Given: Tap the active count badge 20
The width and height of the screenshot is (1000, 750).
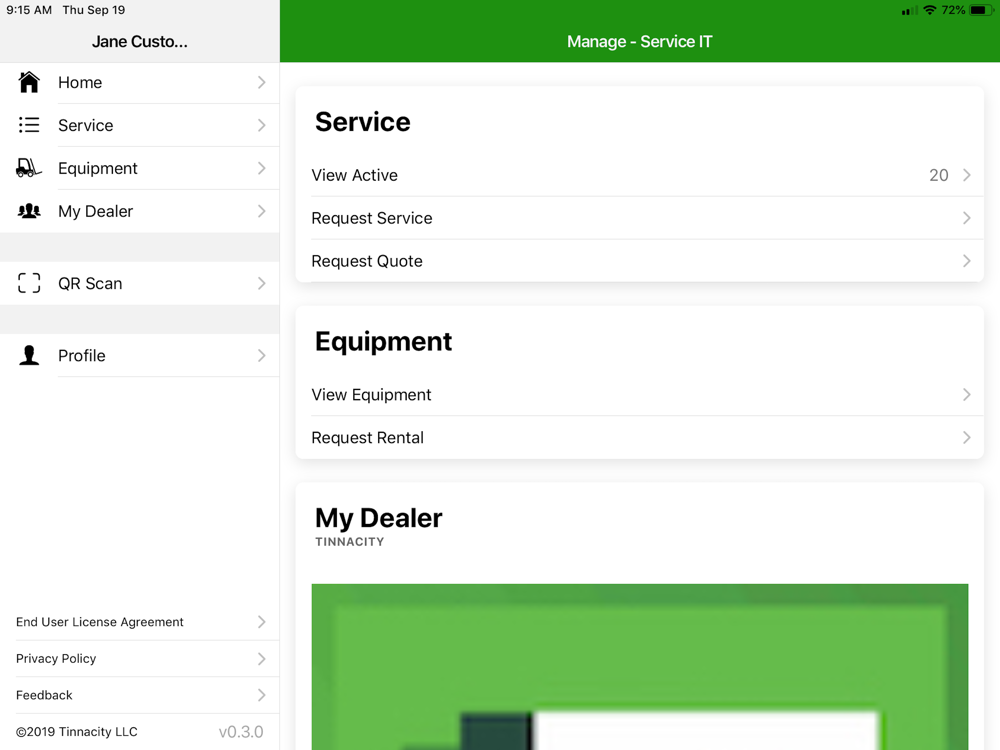Looking at the screenshot, I should [x=939, y=175].
